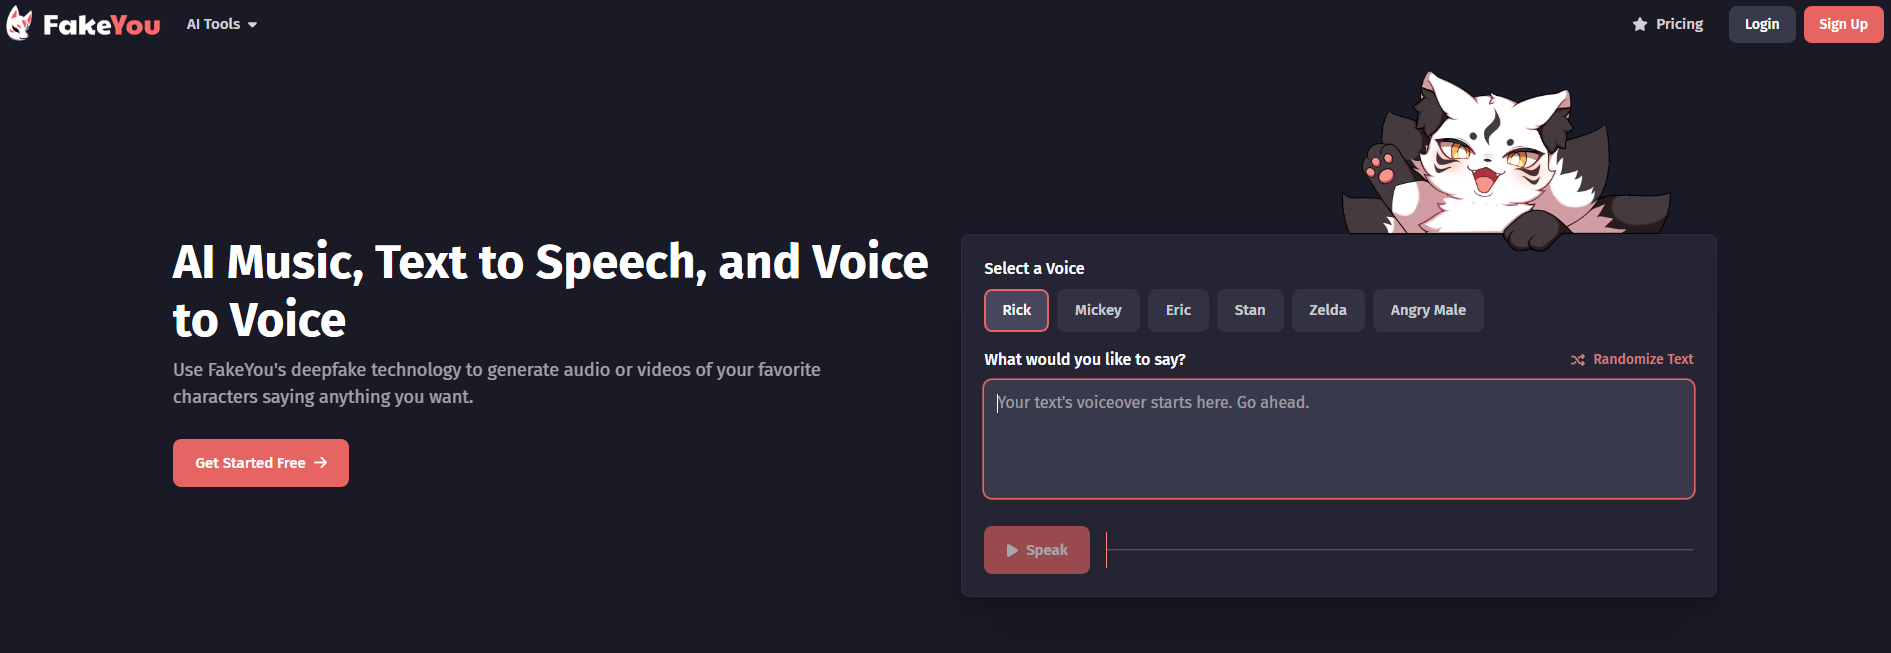Pick the Eric voice option
This screenshot has width=1891, height=653.
(x=1178, y=310)
